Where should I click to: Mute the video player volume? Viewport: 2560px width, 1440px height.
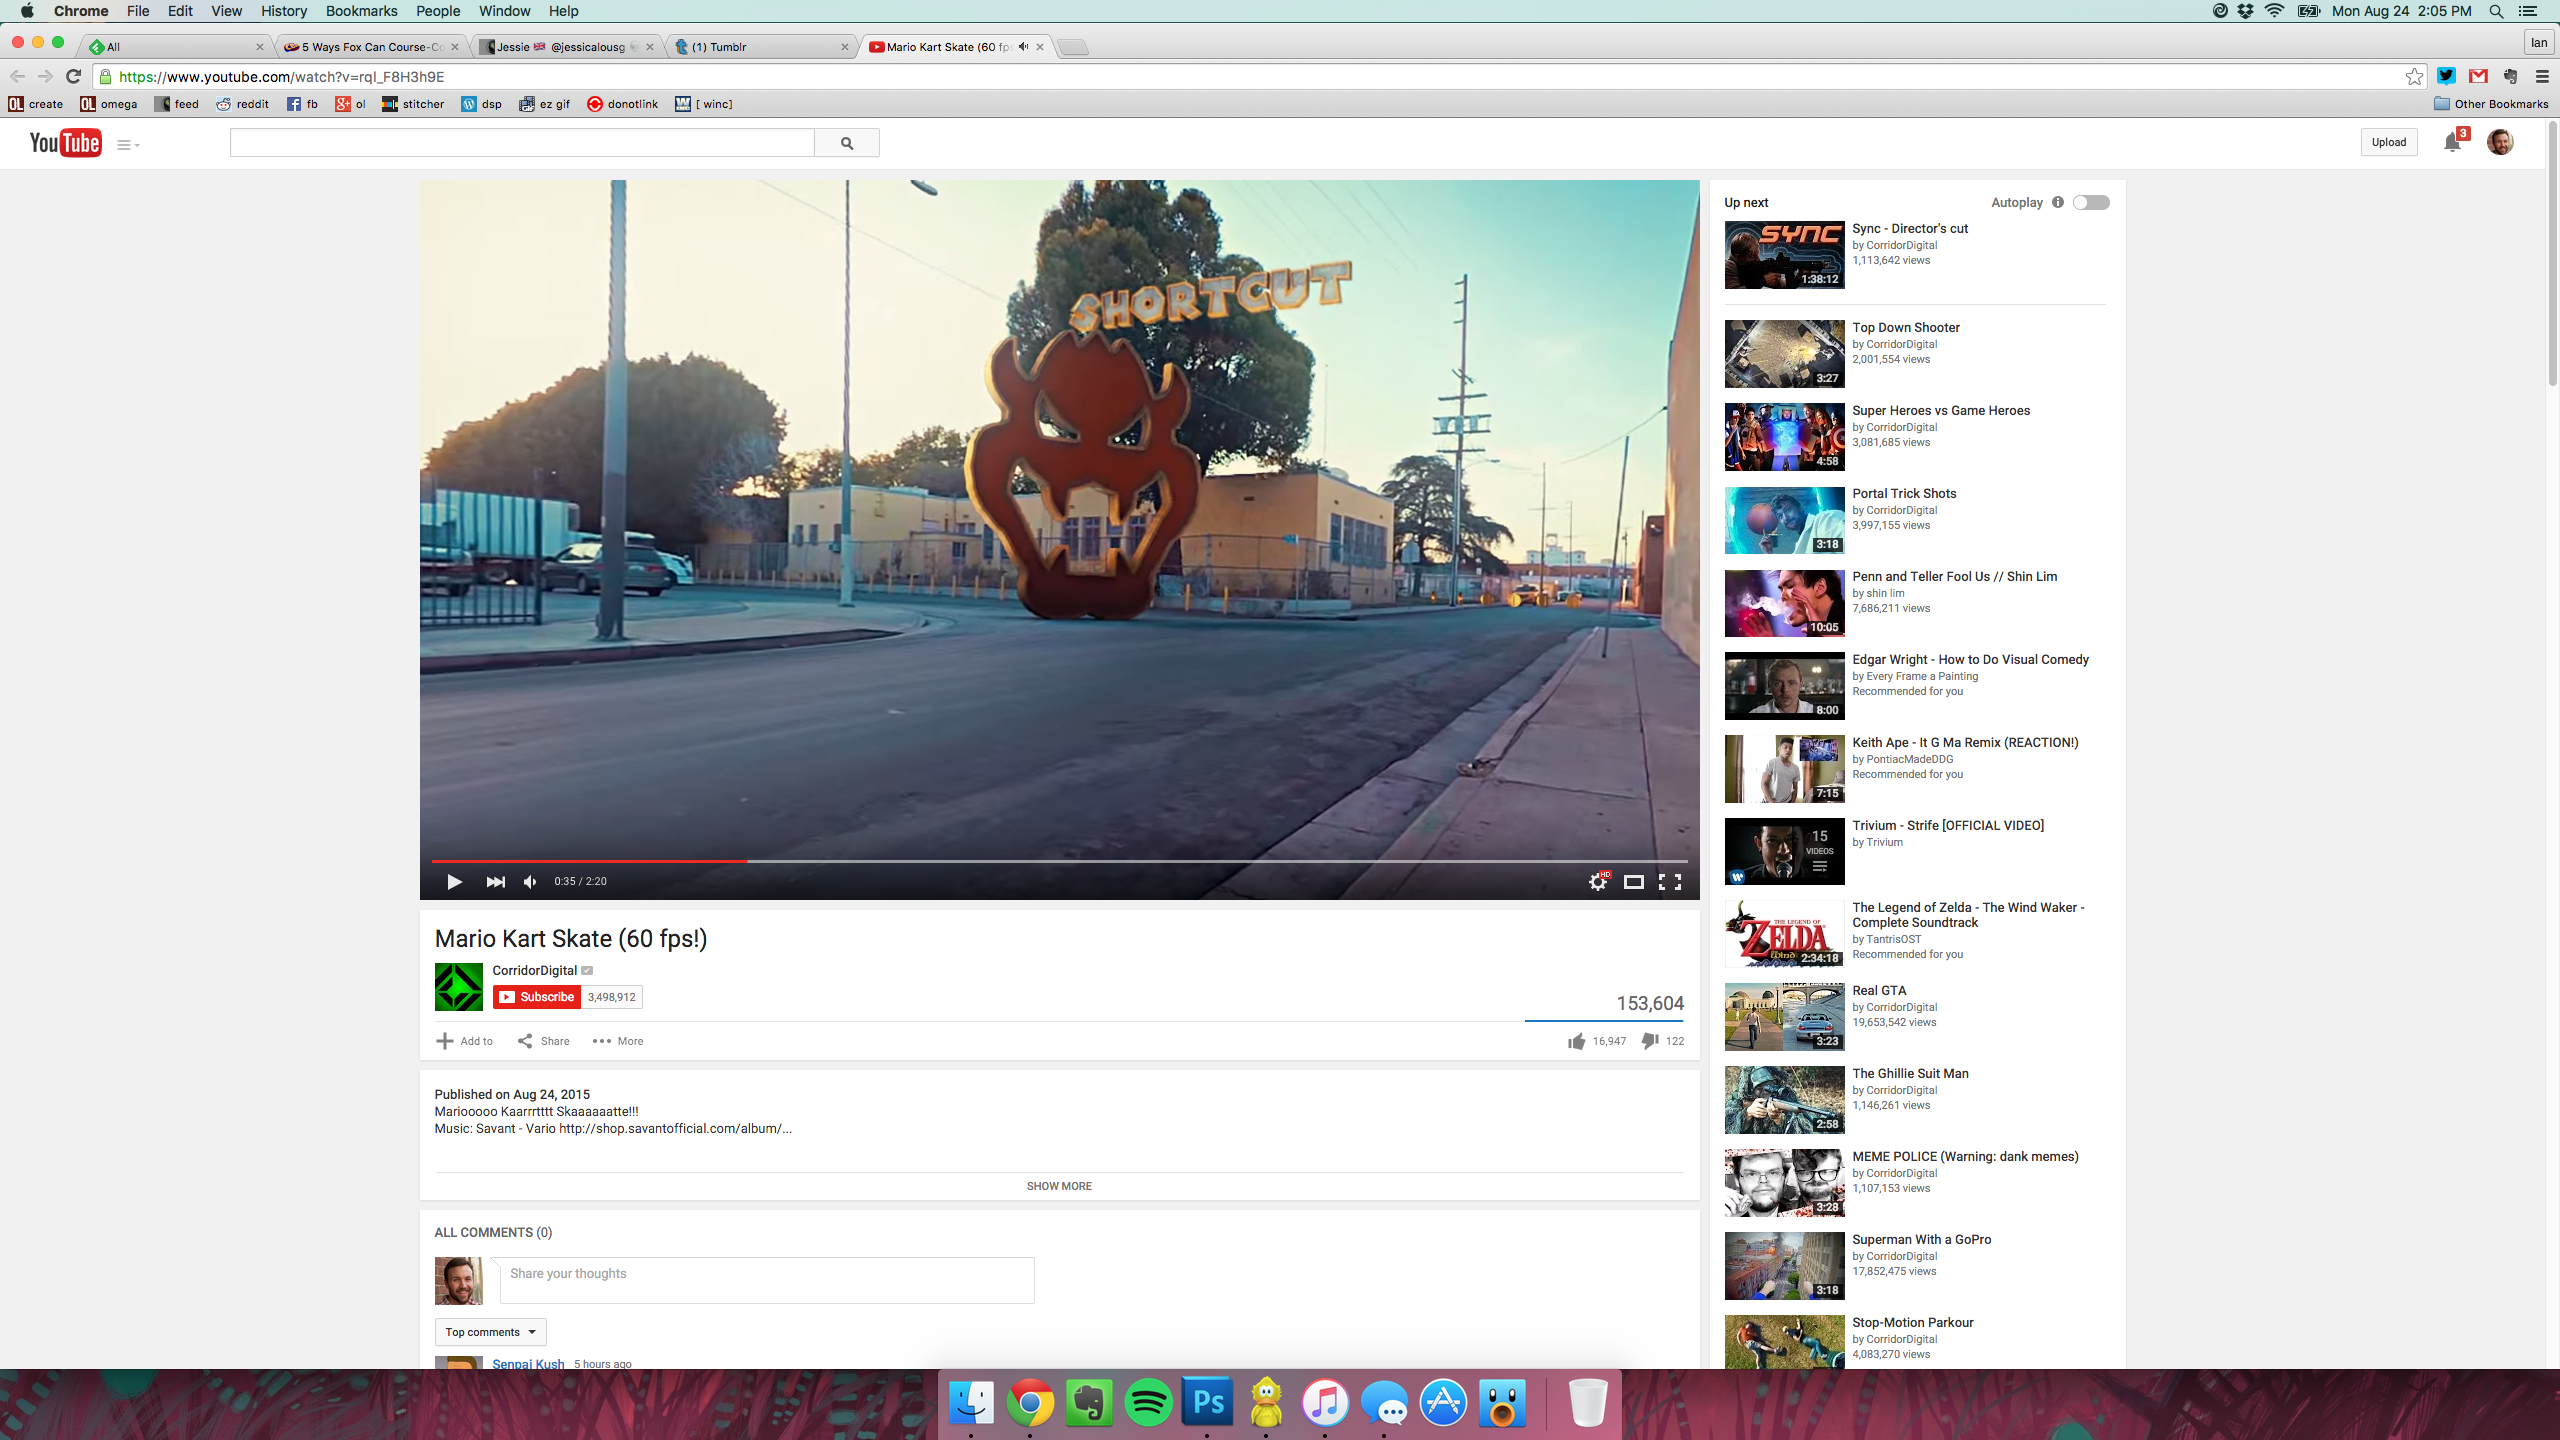[x=531, y=881]
